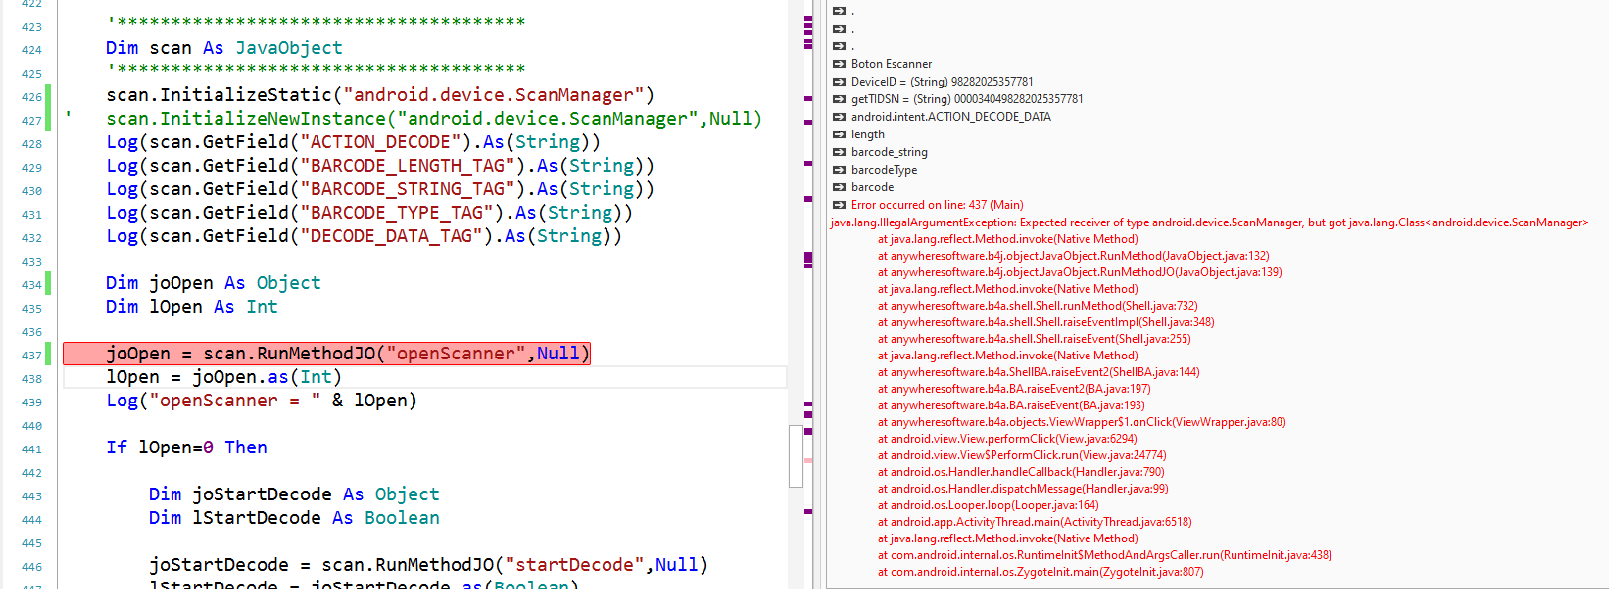Viewport: 1609px width, 589px height.
Task: Select the DeviceID = (String) 98282025357781 log line
Action: pyautogui.click(x=942, y=82)
